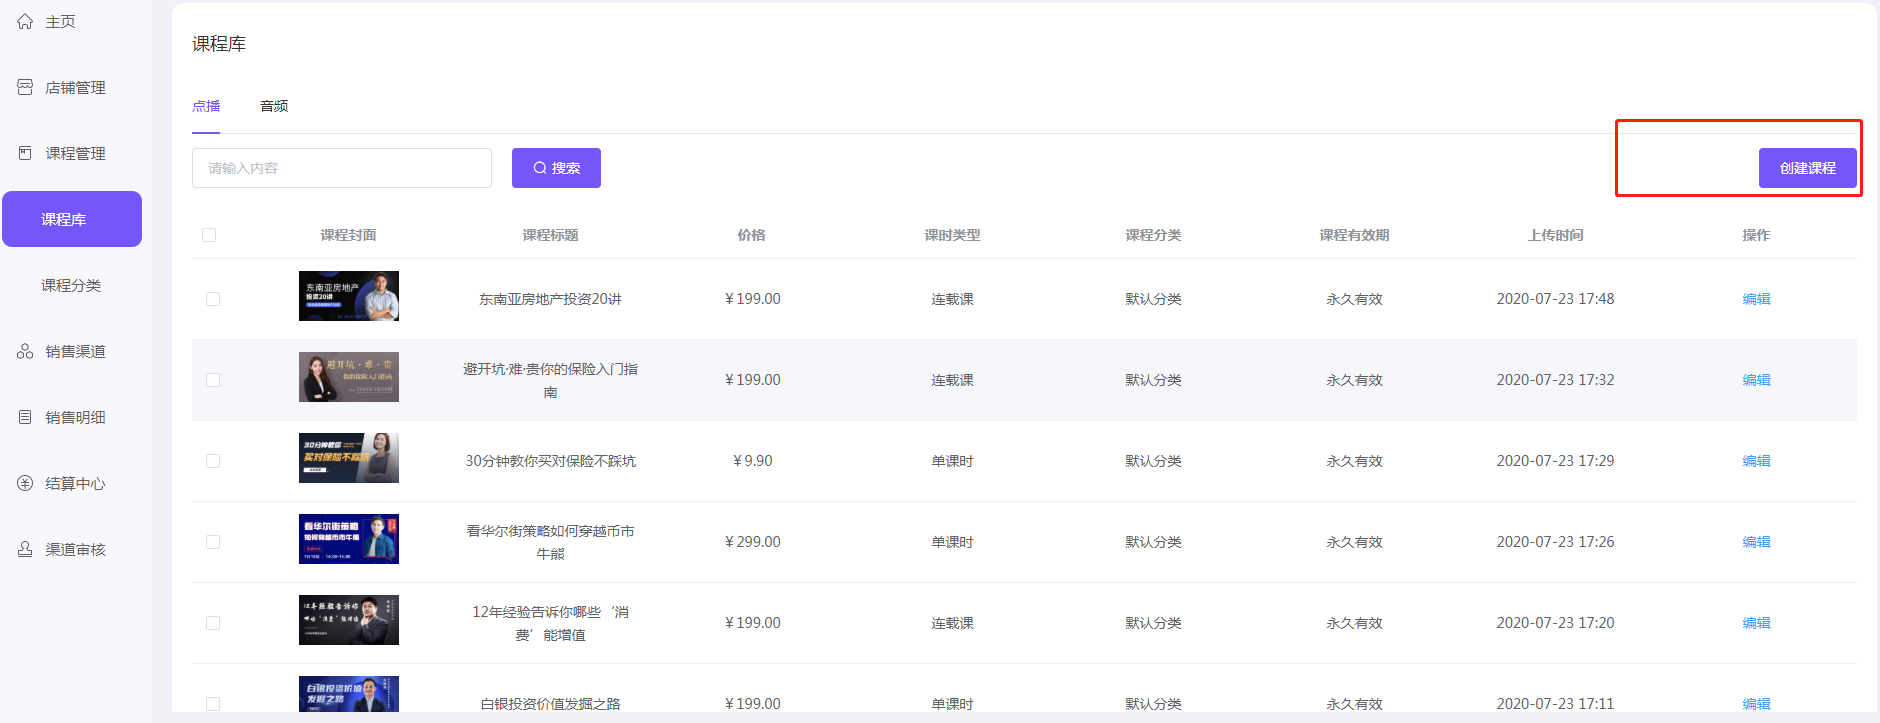Check the box for 东南亚房地产投资20讲 row
This screenshot has height=723, width=1880.
[213, 299]
